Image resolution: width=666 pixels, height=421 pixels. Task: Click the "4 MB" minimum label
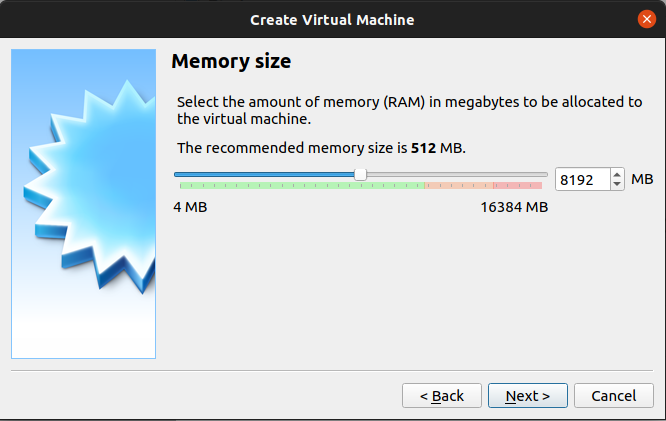coord(191,207)
